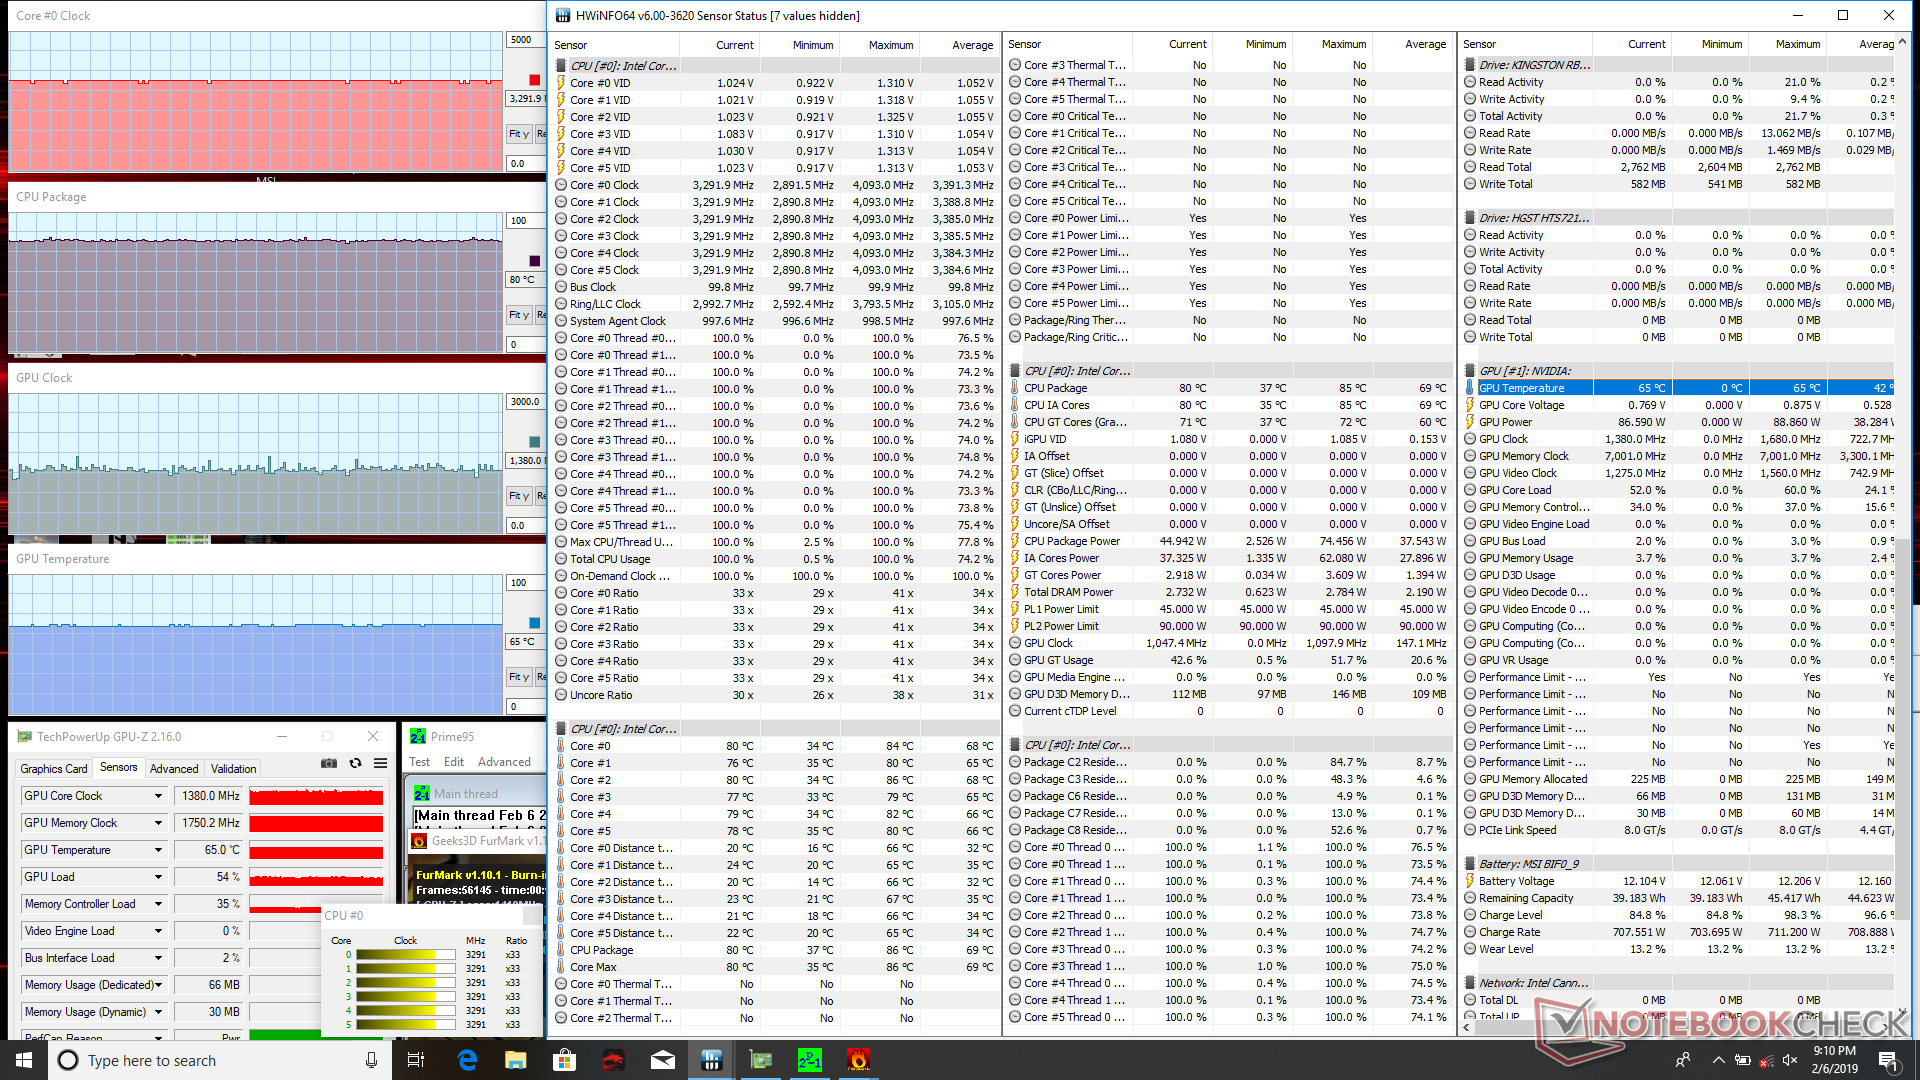Expand Memory Controller Load dropdown
Viewport: 1920px width, 1080px height.
pyautogui.click(x=158, y=904)
